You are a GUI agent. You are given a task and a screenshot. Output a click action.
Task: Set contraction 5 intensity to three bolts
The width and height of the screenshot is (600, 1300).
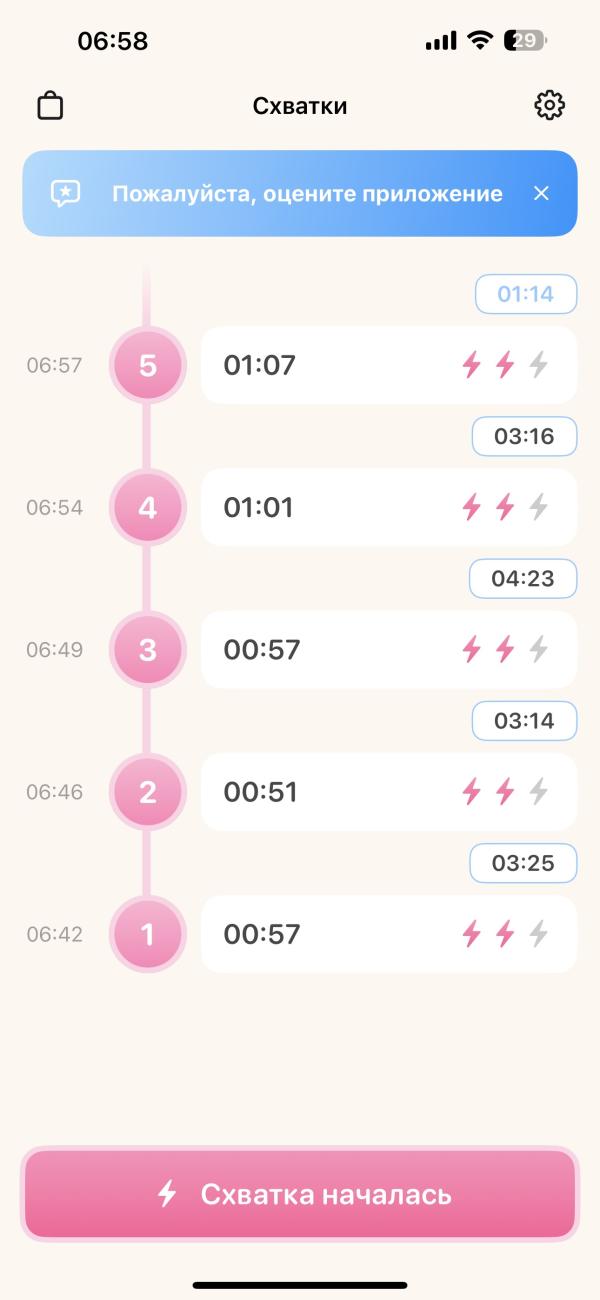point(539,365)
